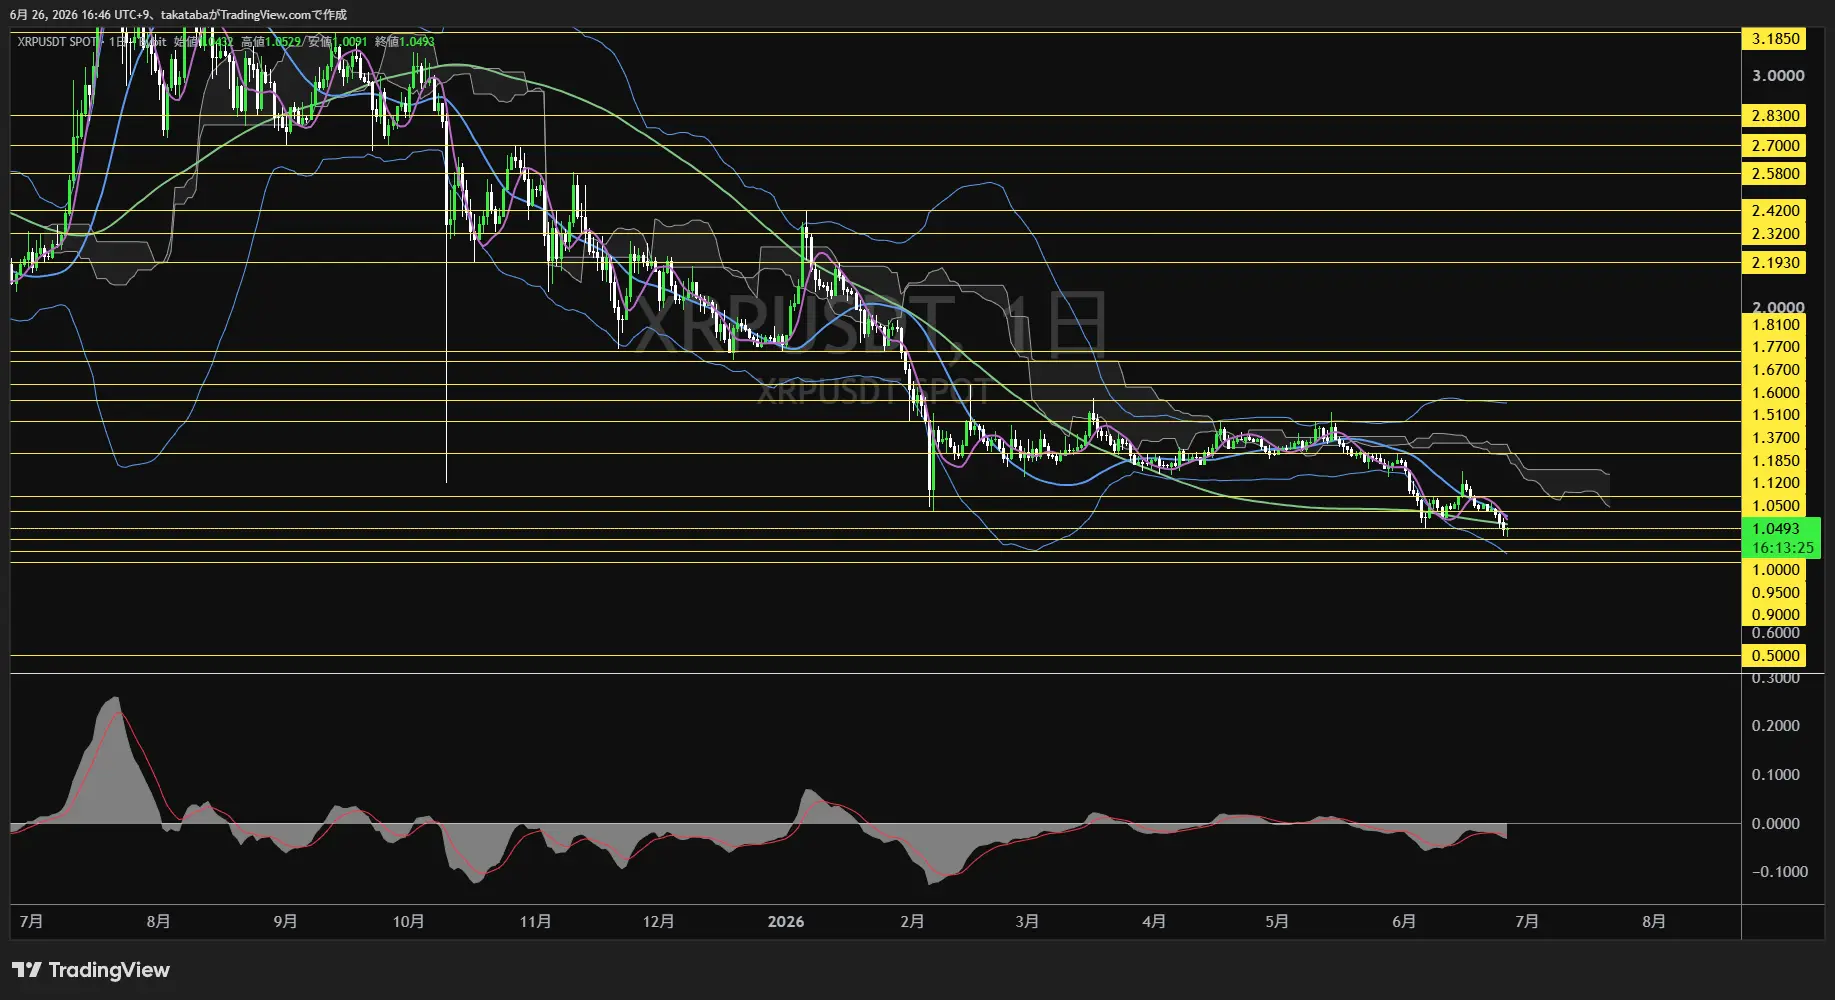The image size is (1835, 1000).
Task: Click the 11月 label on the time axis
Action: [535, 921]
